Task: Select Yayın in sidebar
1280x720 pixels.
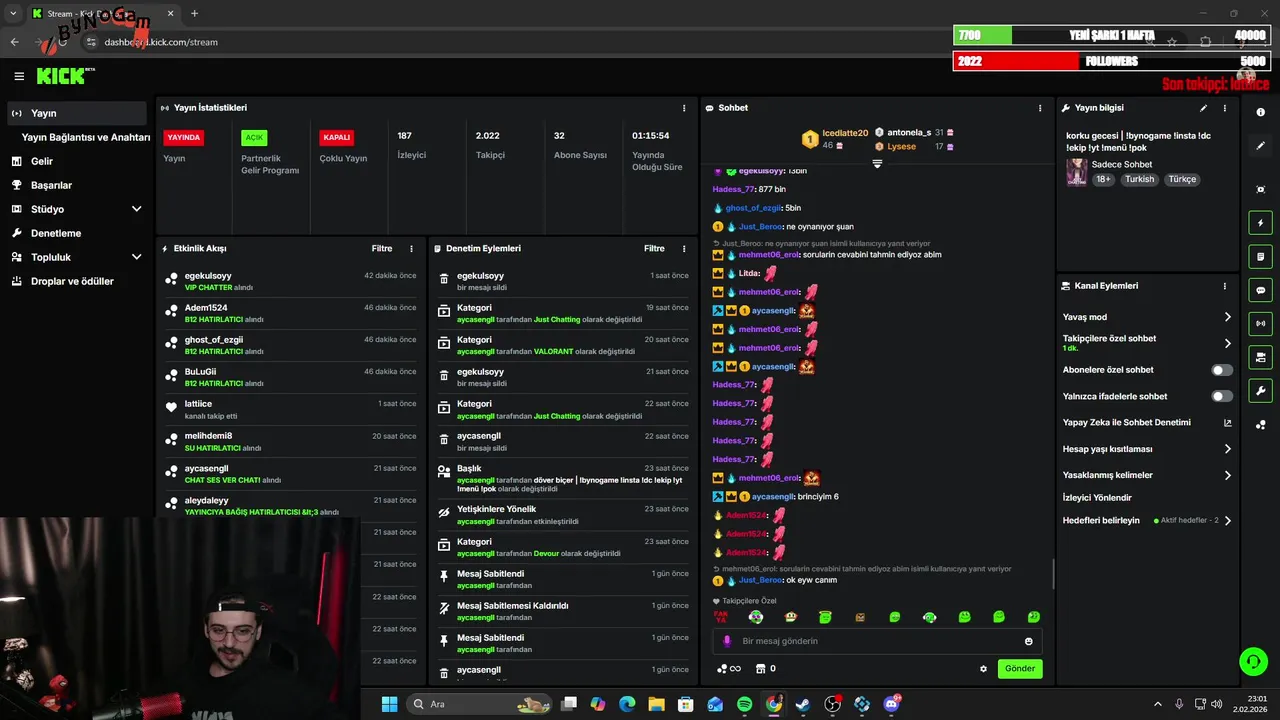Action: 78,113
